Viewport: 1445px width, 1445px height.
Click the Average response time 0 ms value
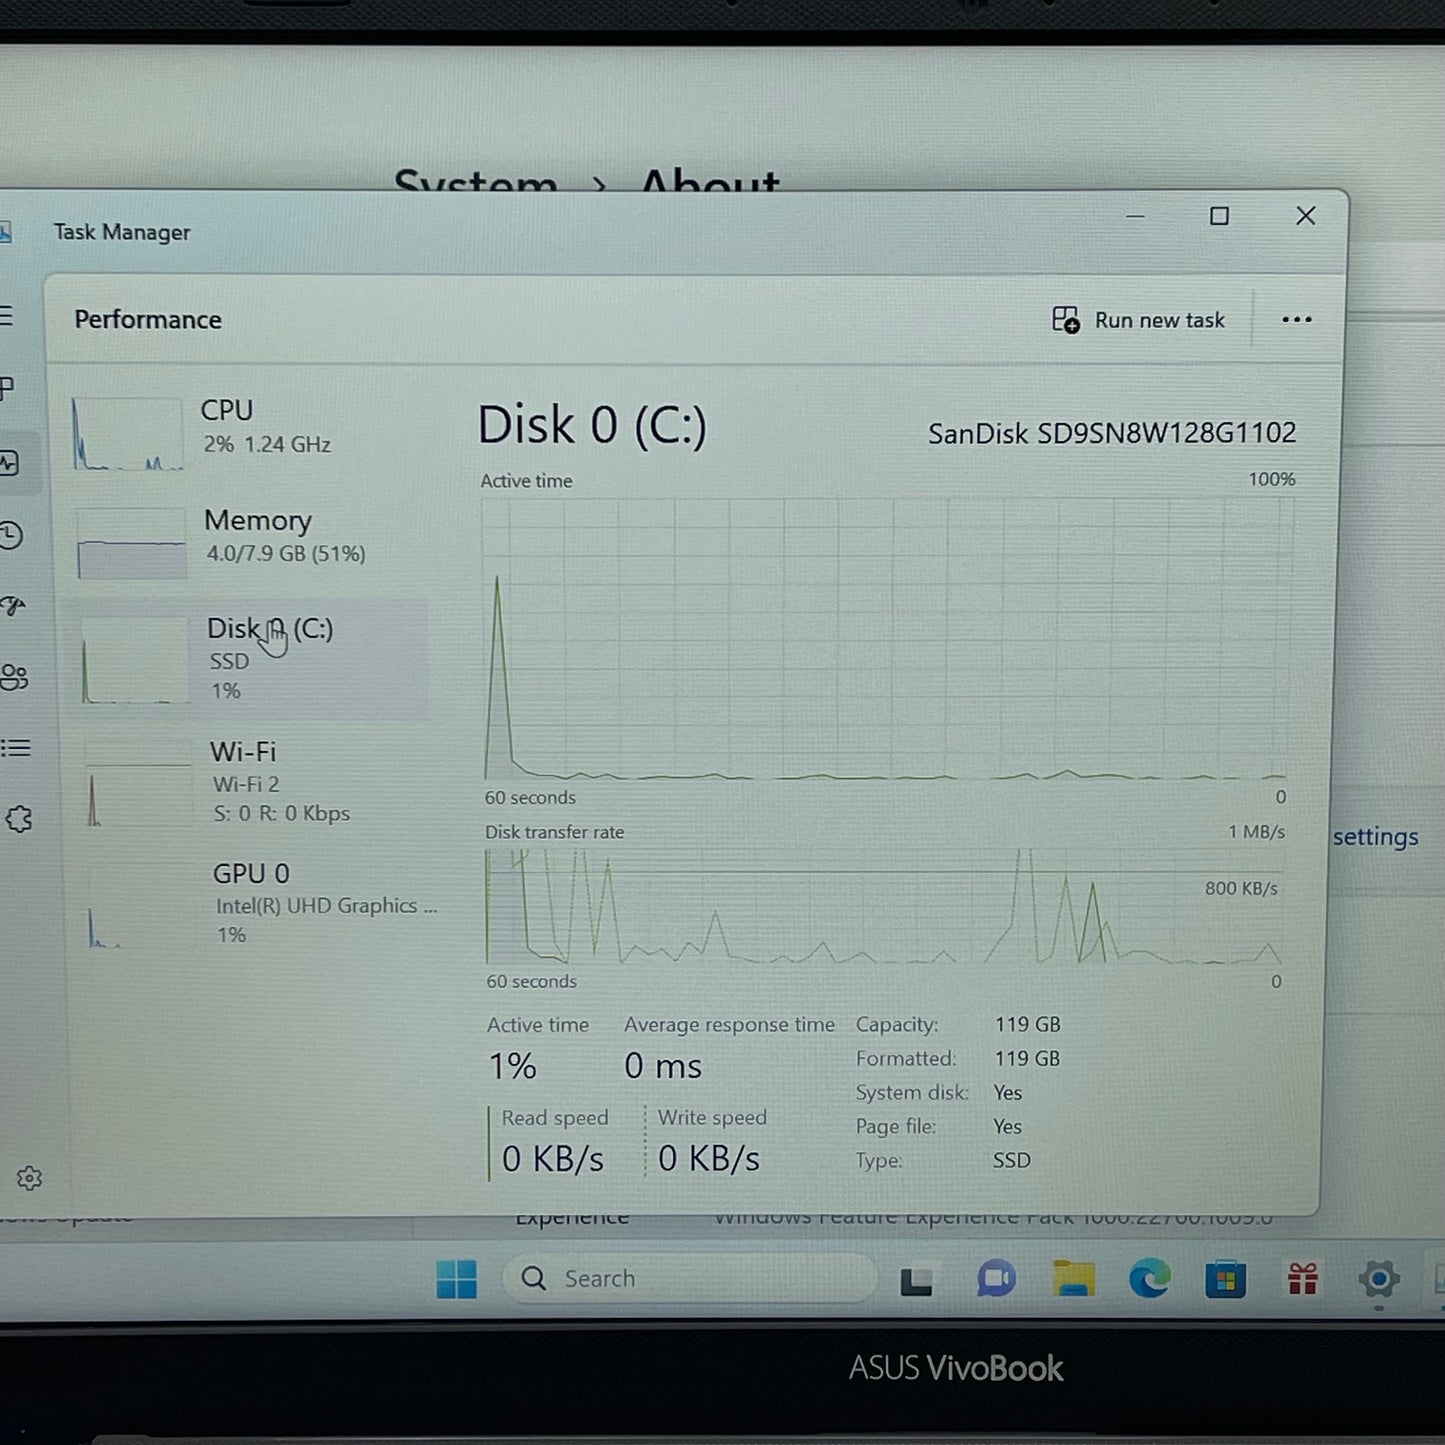pos(663,1066)
